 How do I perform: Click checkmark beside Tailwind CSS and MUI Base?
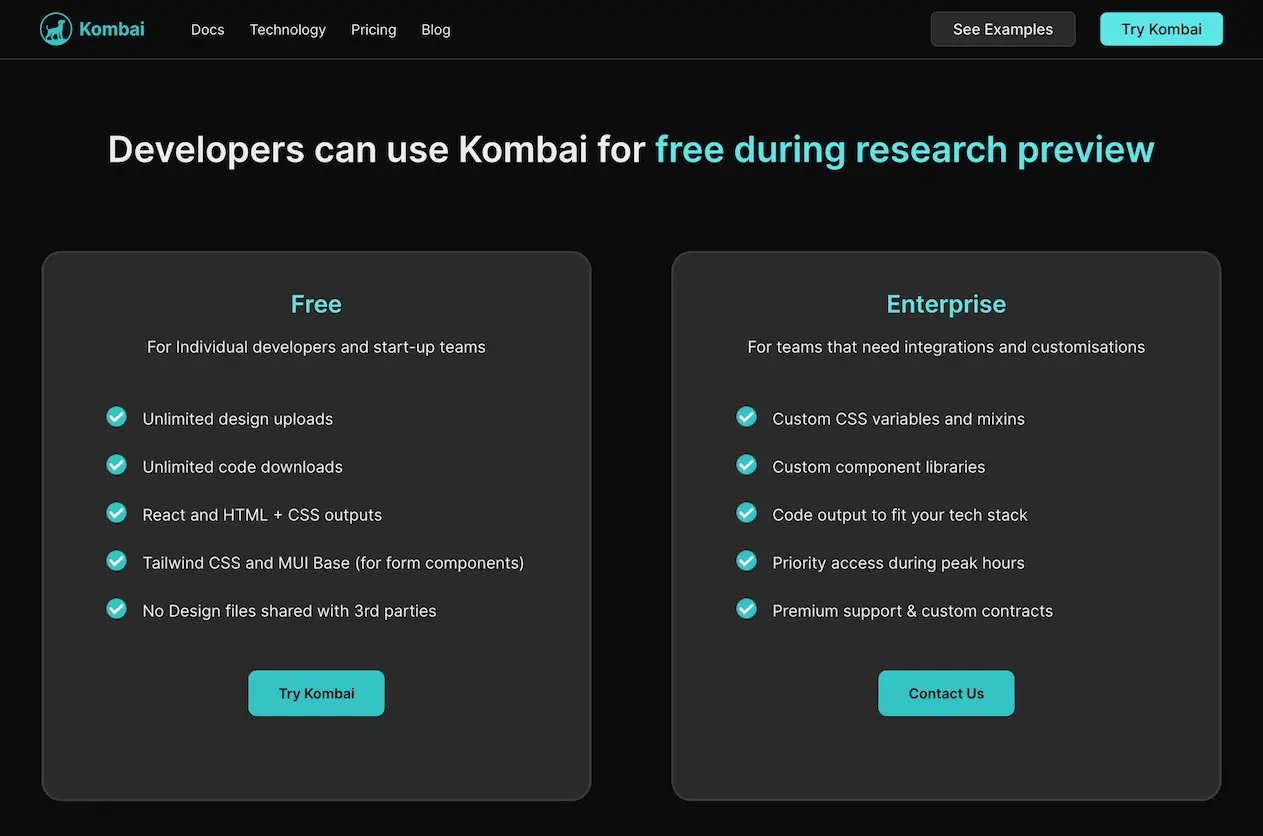click(116, 560)
